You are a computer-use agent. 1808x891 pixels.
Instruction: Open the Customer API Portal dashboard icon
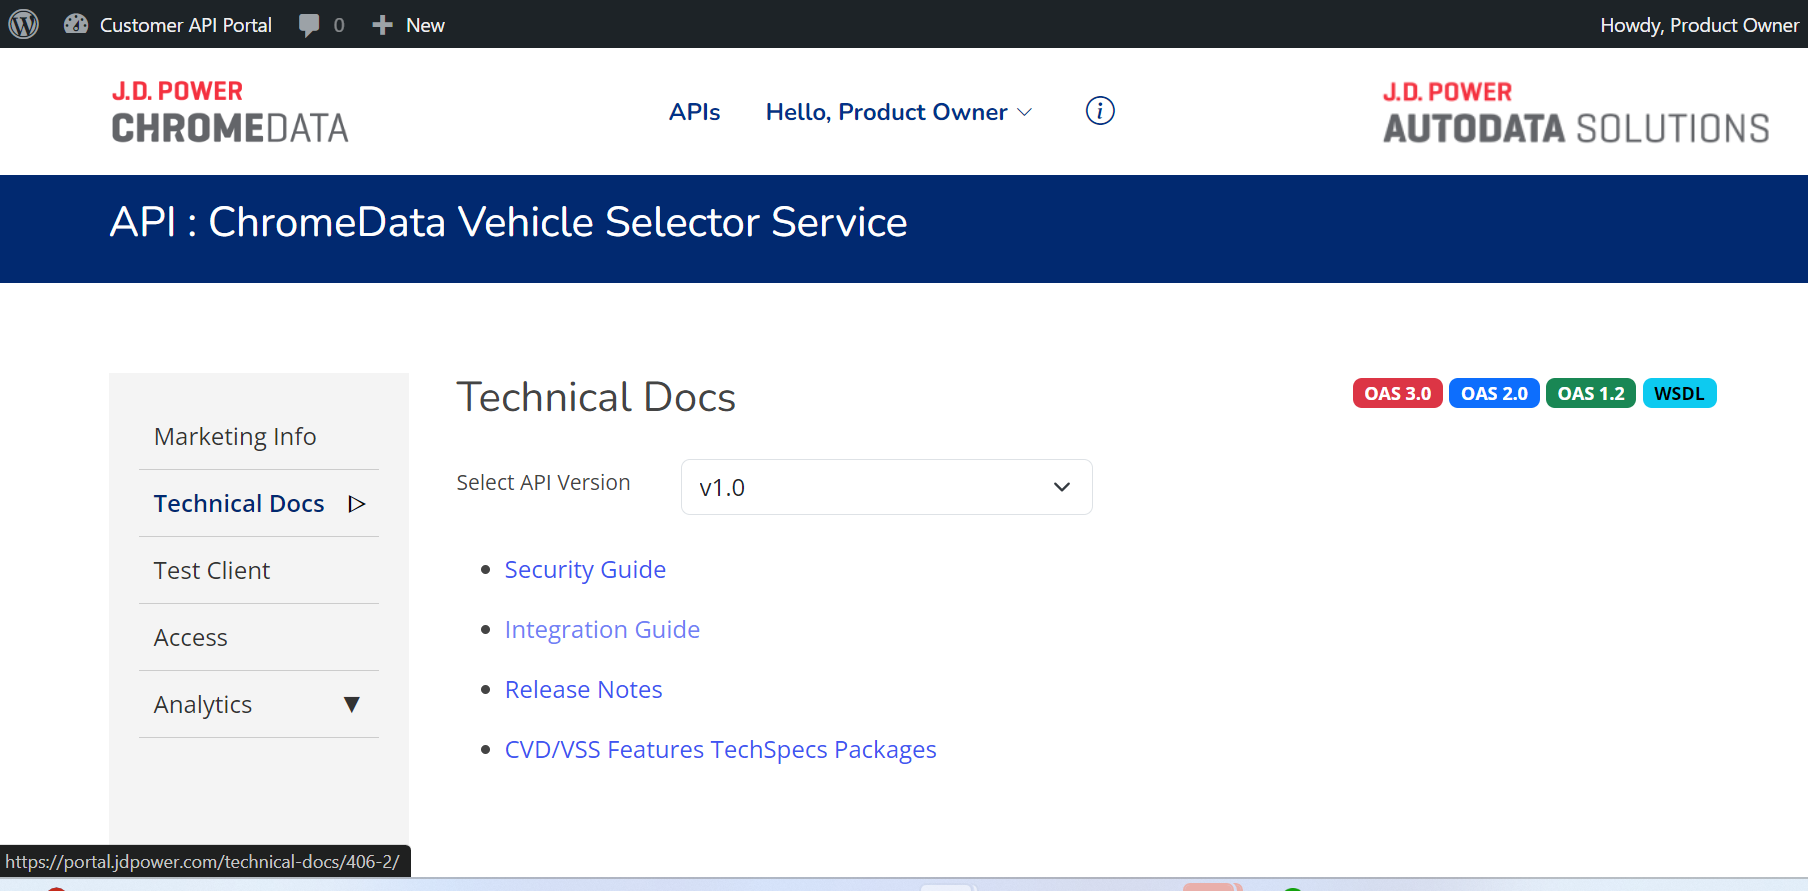pos(76,24)
